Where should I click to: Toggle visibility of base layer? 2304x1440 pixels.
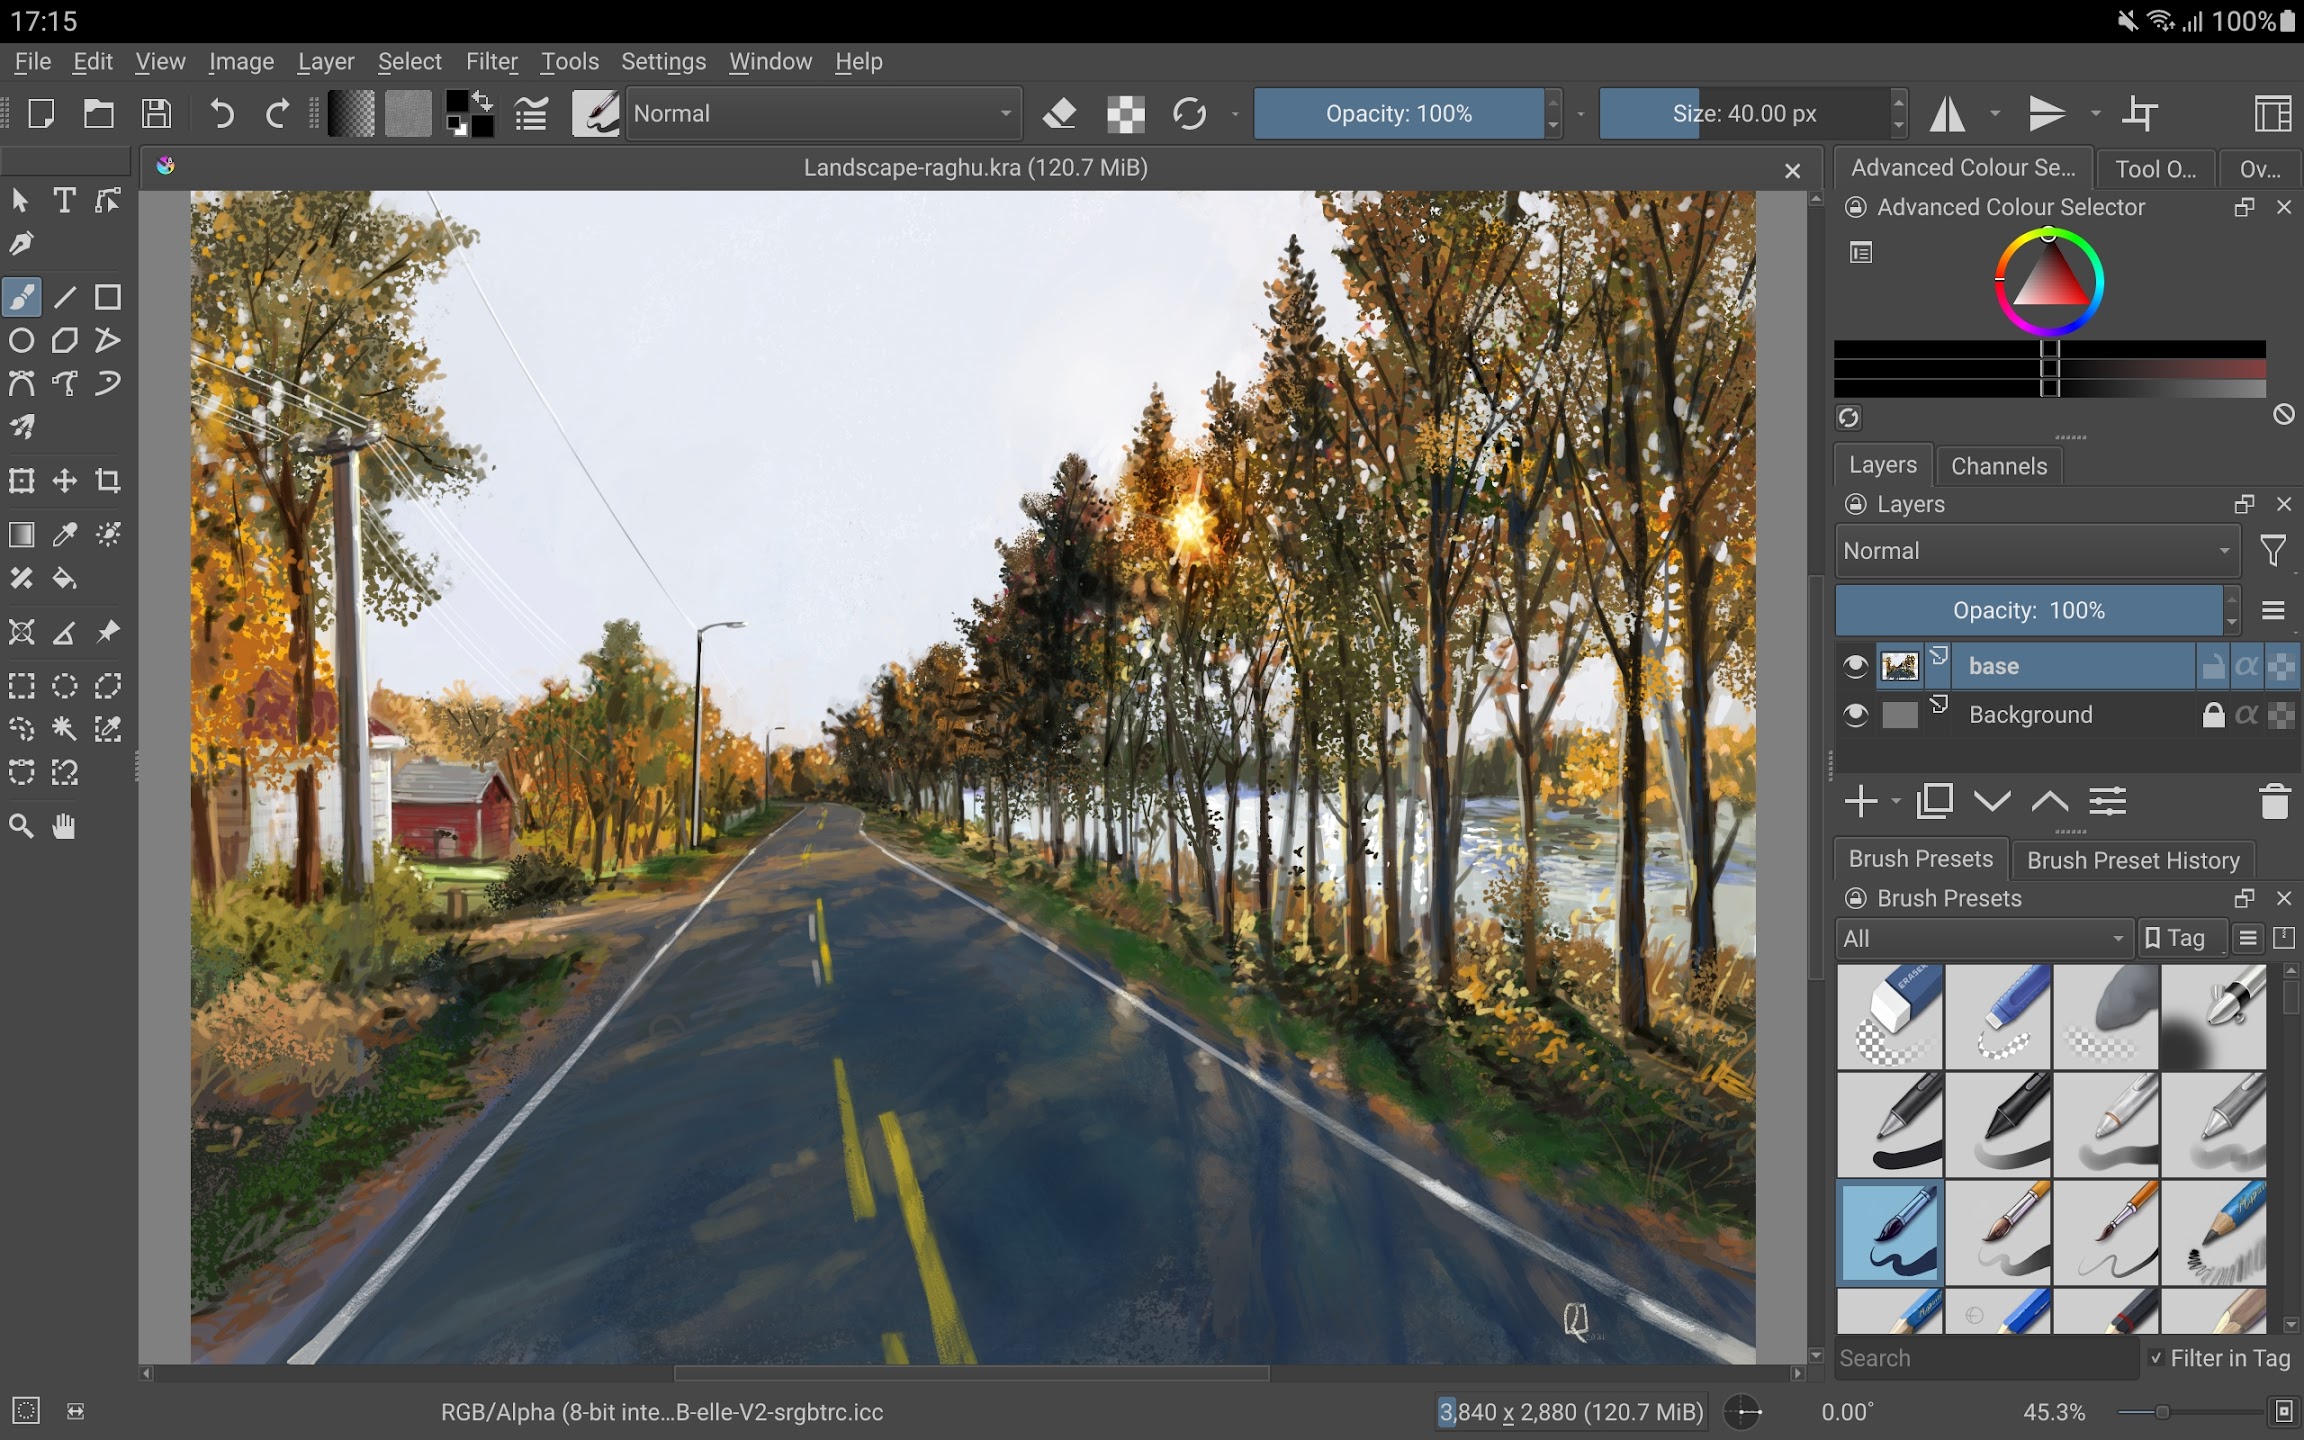pyautogui.click(x=1856, y=664)
